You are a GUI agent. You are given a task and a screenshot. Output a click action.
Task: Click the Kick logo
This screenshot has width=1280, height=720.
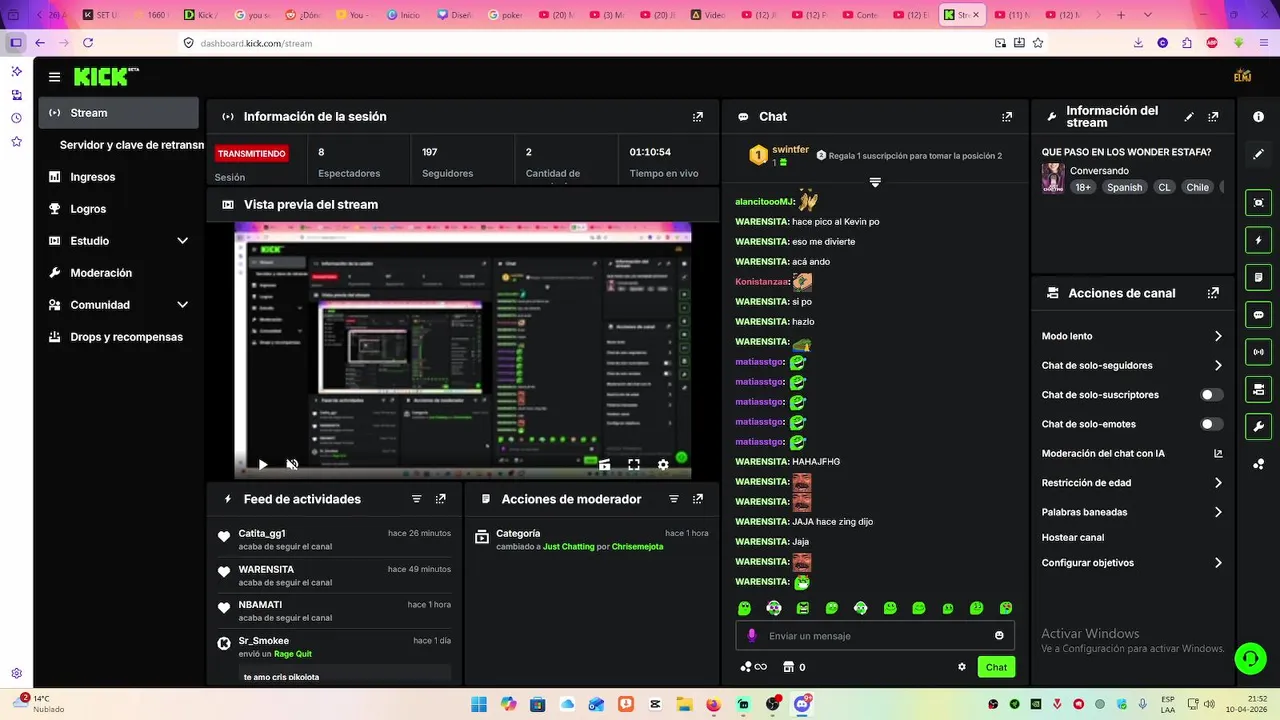104,77
